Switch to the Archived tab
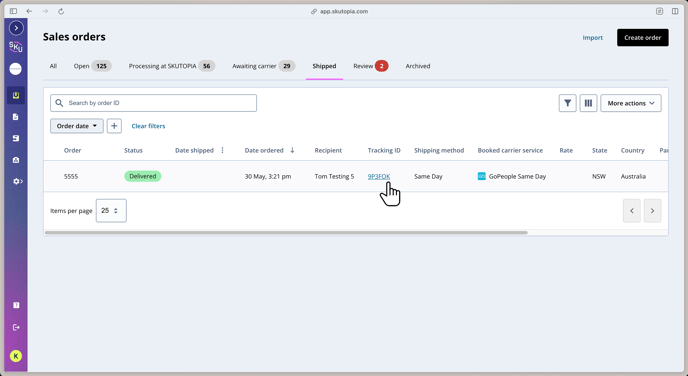The width and height of the screenshot is (688, 376). (x=418, y=66)
